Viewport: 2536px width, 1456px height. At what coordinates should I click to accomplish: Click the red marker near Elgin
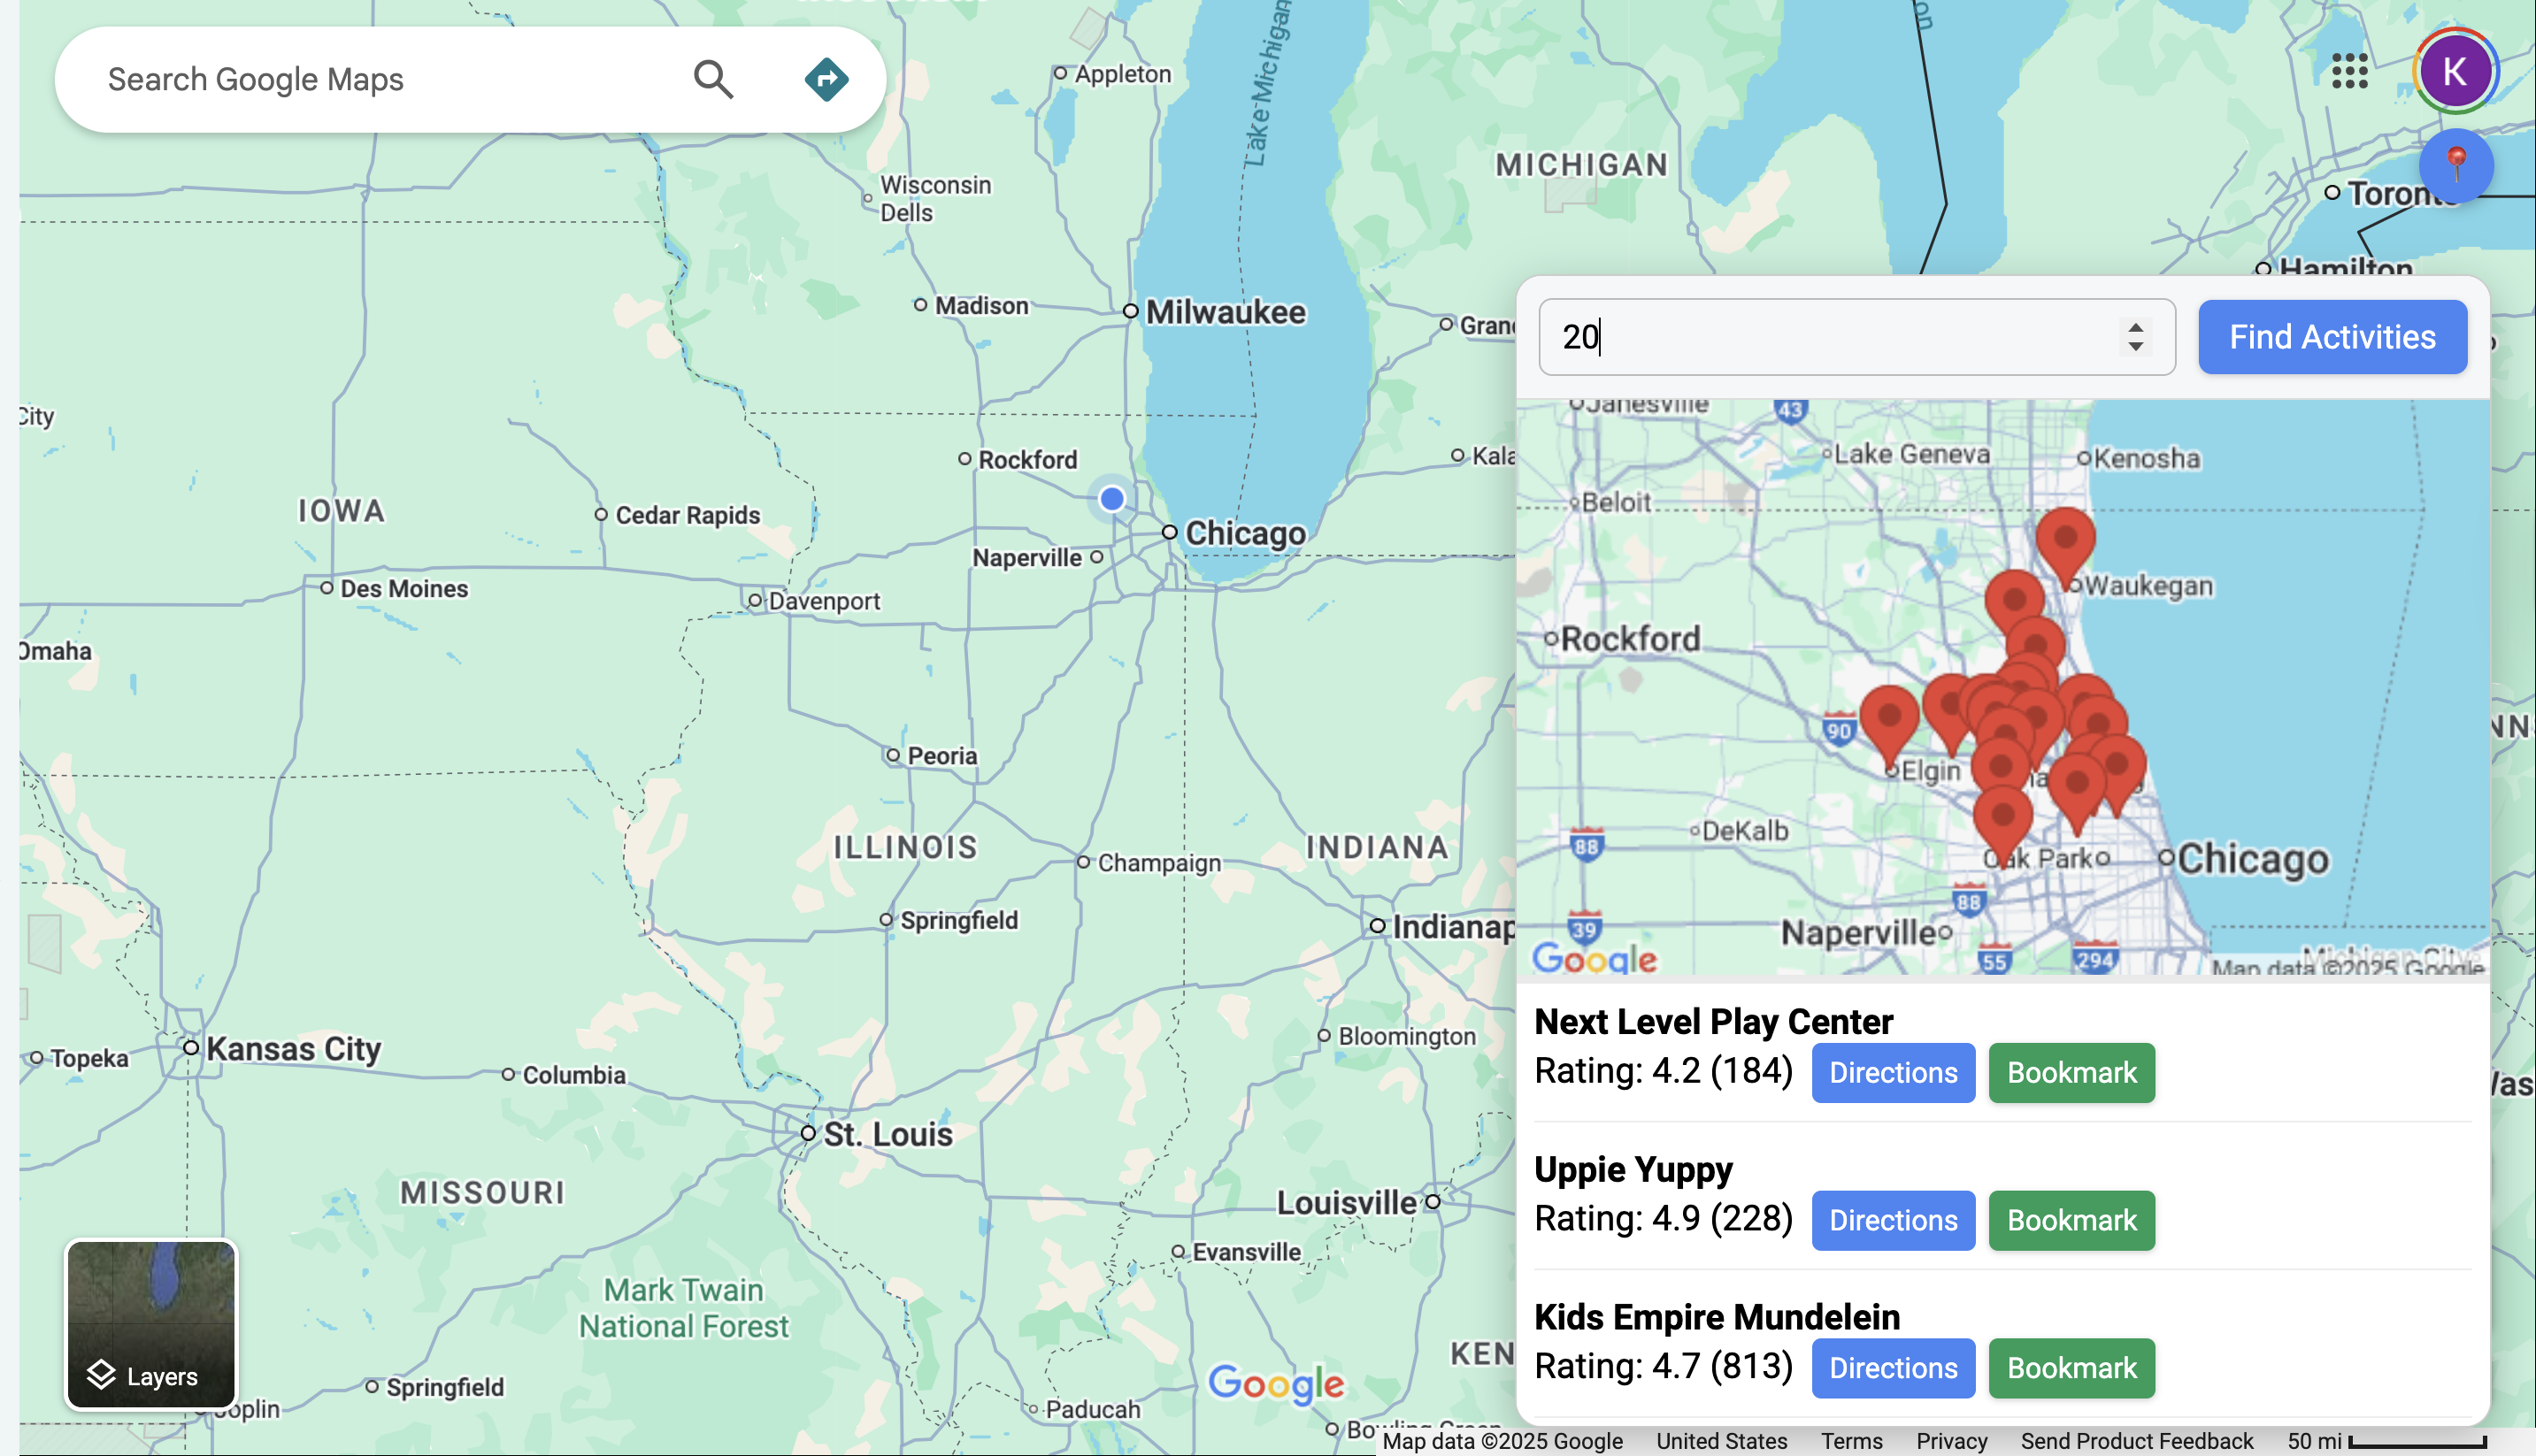(1889, 718)
